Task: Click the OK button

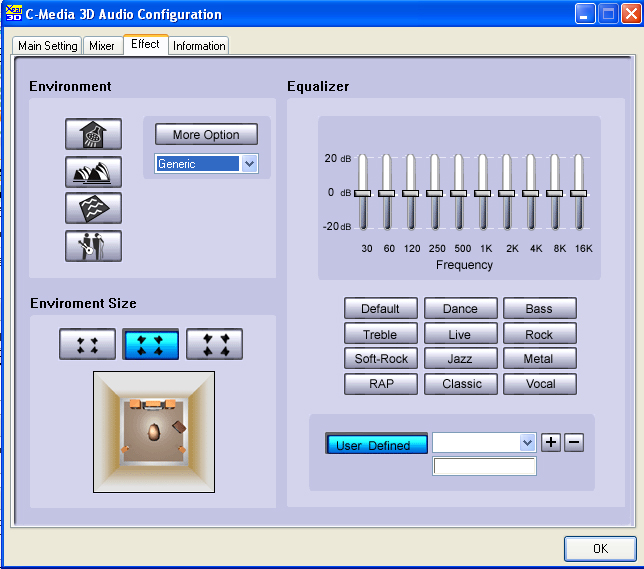Action: pos(600,548)
